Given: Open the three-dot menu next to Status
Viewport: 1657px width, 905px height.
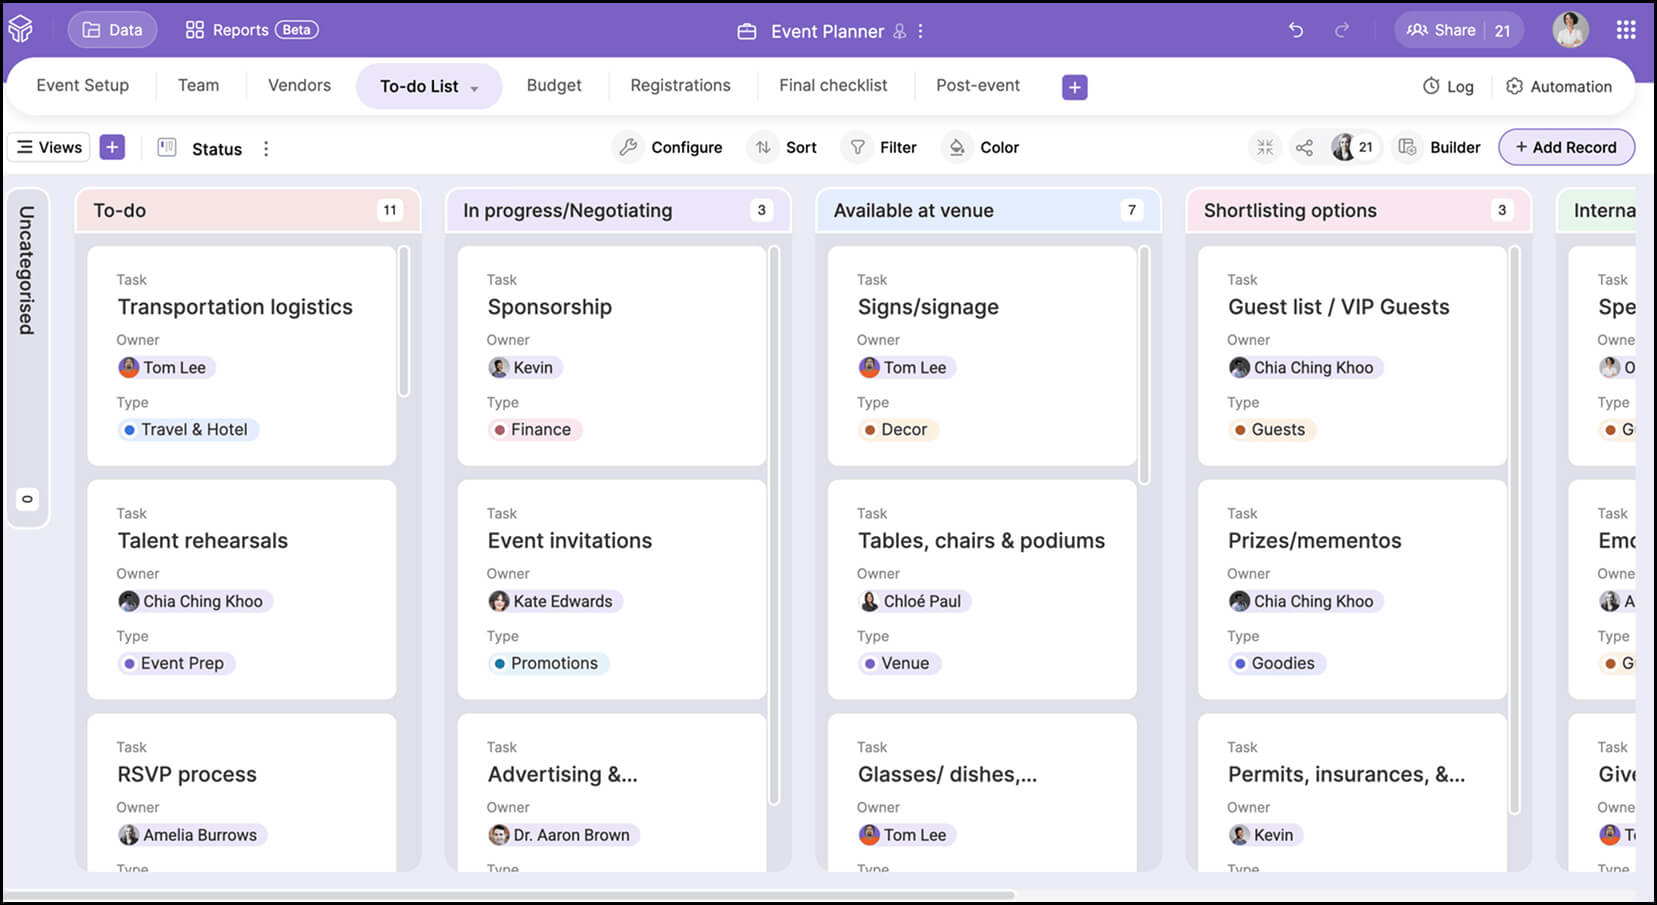Looking at the screenshot, I should (266, 148).
